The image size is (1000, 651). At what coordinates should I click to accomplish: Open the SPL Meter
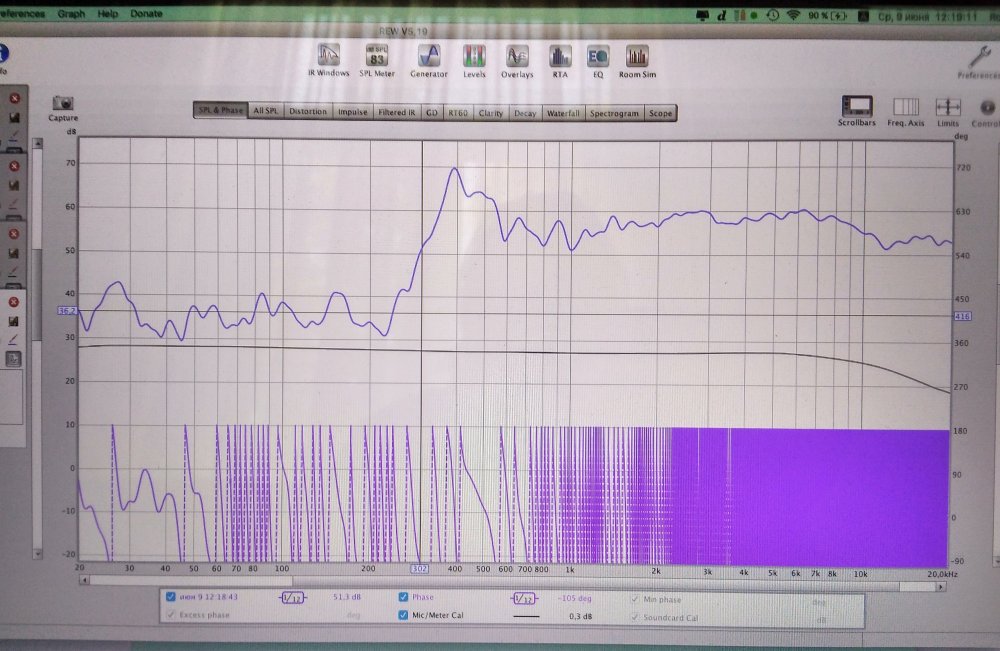point(379,57)
